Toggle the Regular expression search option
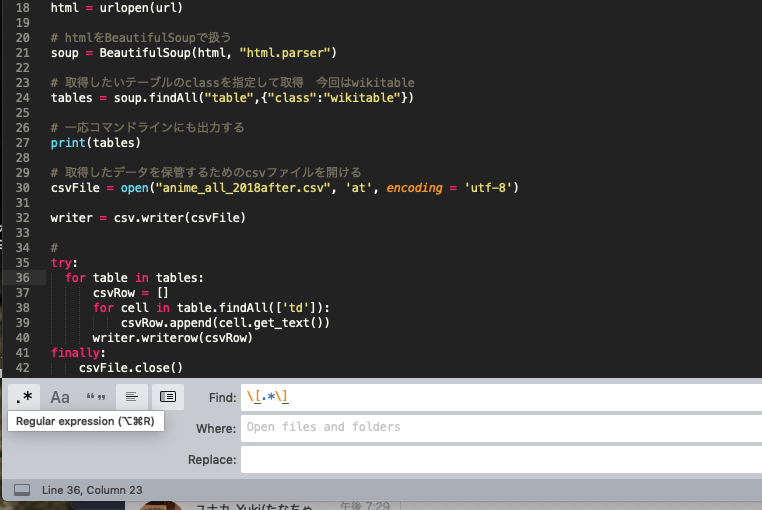This screenshot has height=510, width=762. pyautogui.click(x=26, y=397)
